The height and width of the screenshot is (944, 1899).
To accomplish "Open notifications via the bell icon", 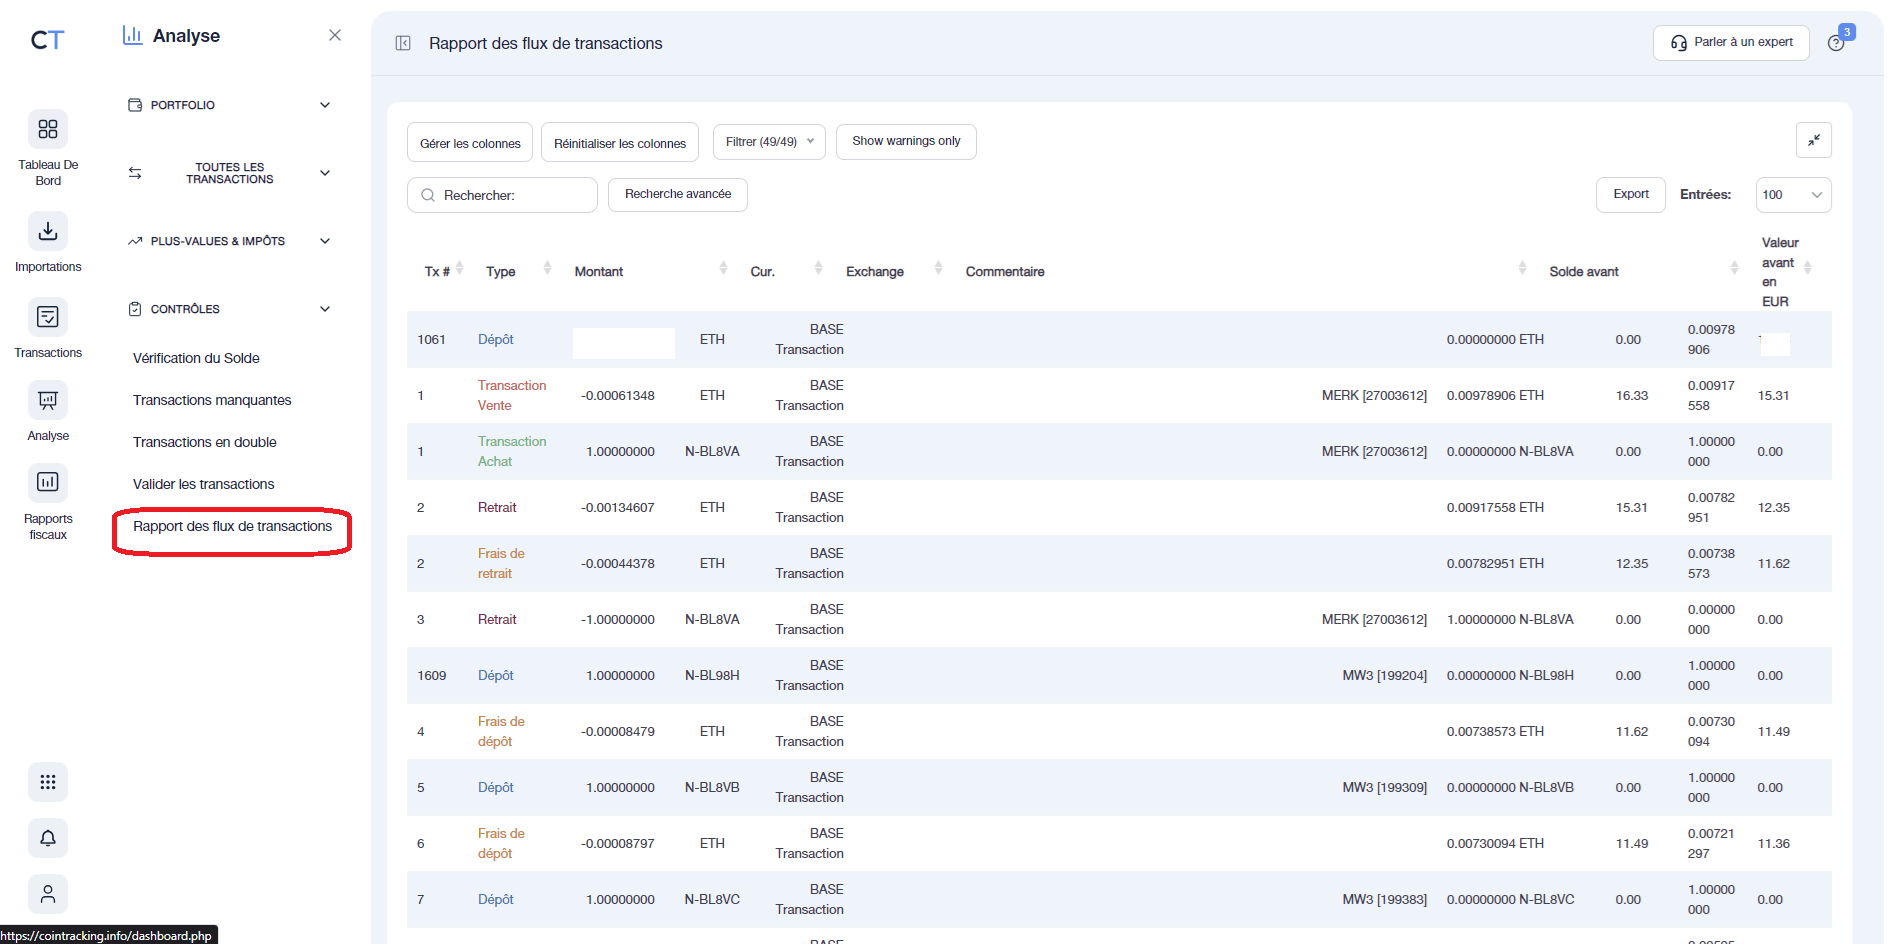I will point(47,838).
